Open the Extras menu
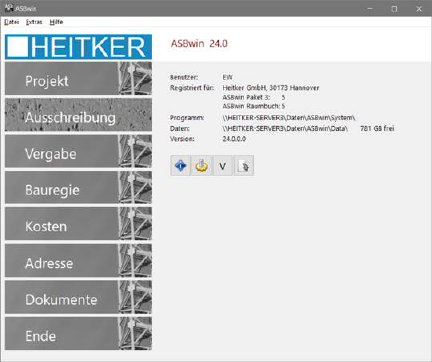Image resolution: width=432 pixels, height=362 pixels. tap(34, 22)
